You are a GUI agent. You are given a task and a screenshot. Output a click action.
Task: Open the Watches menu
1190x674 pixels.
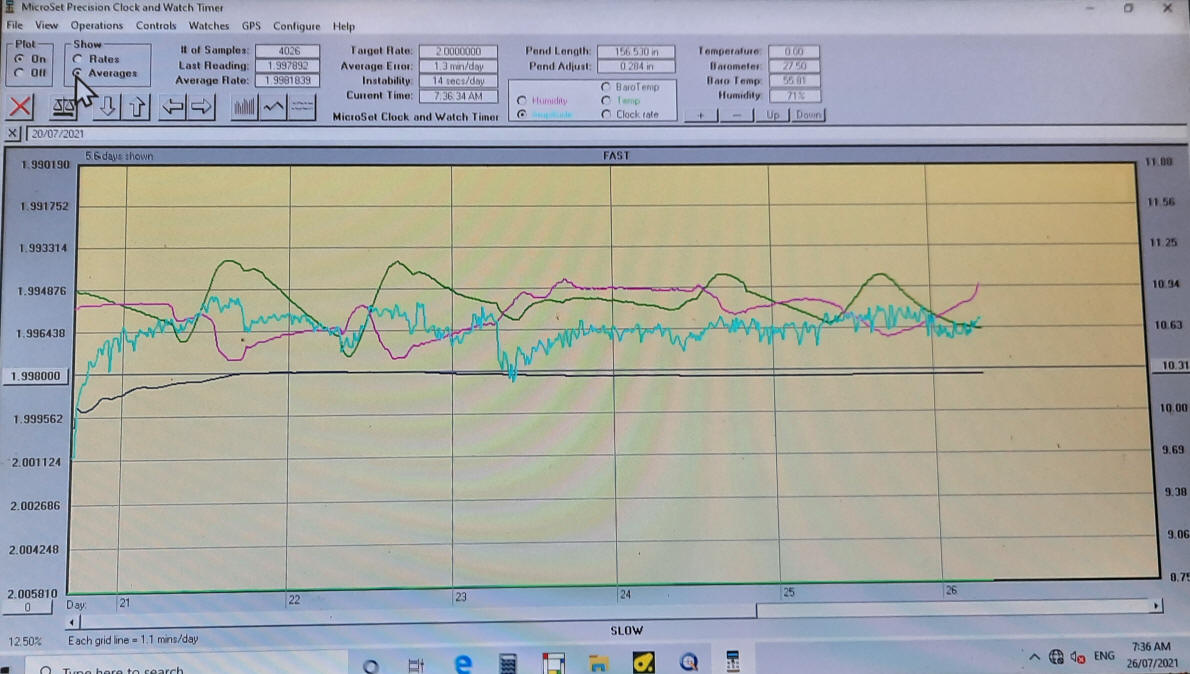click(208, 26)
